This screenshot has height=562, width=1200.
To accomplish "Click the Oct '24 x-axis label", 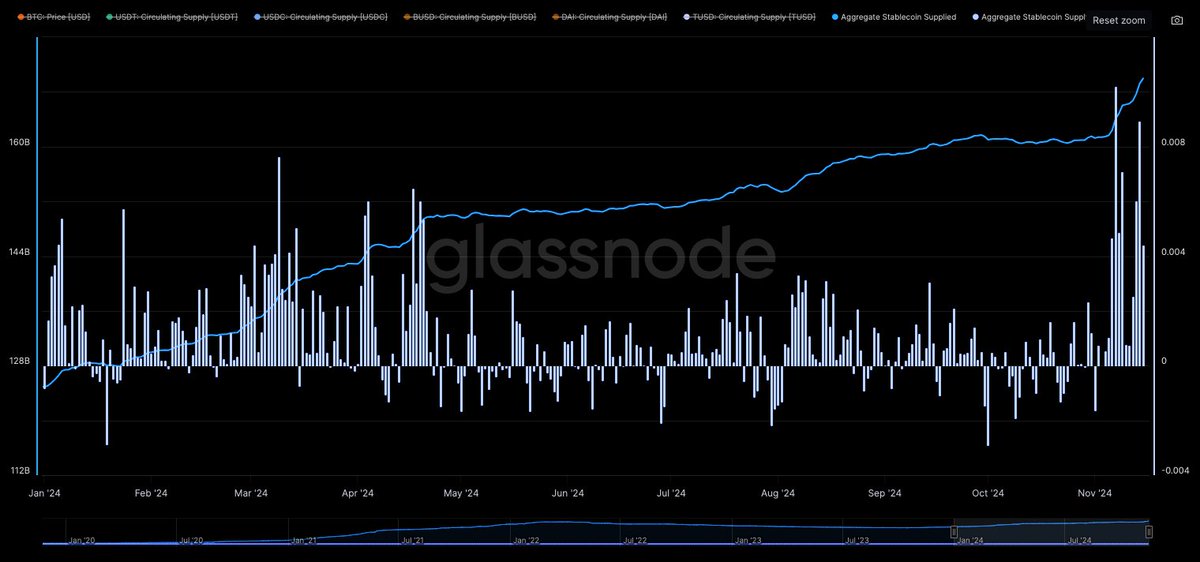I will point(988,493).
